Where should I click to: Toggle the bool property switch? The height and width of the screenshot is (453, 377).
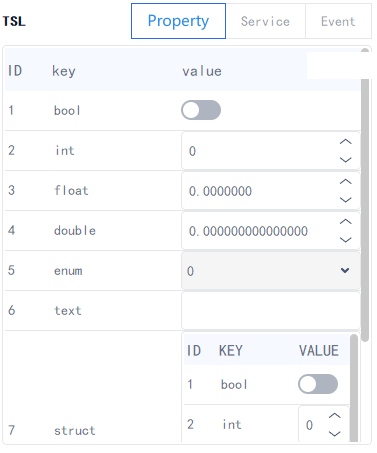click(201, 110)
